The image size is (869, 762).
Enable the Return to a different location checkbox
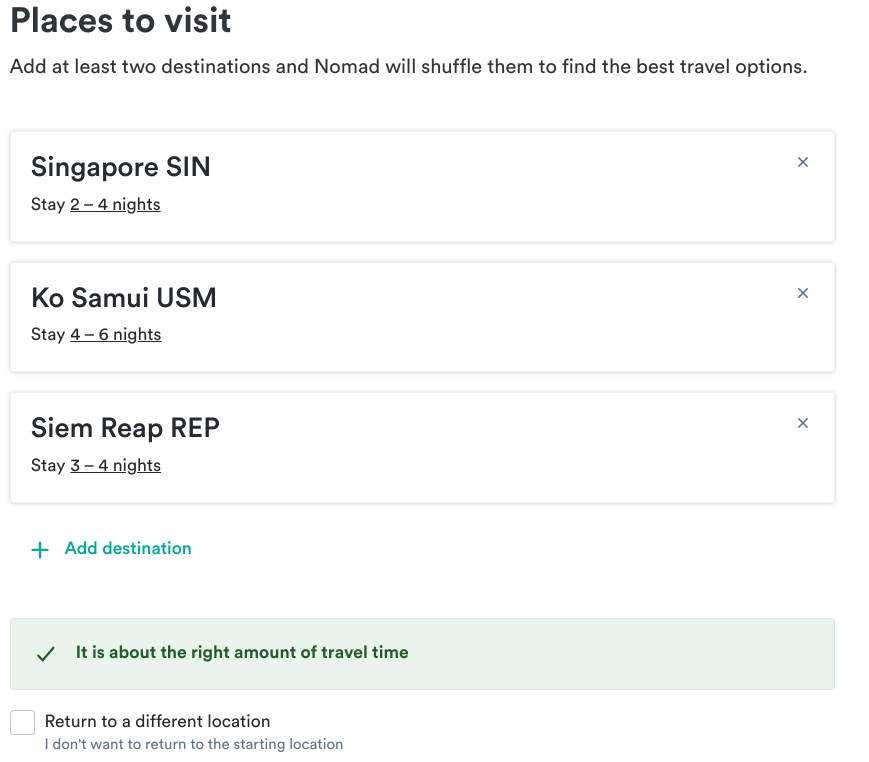point(21,721)
